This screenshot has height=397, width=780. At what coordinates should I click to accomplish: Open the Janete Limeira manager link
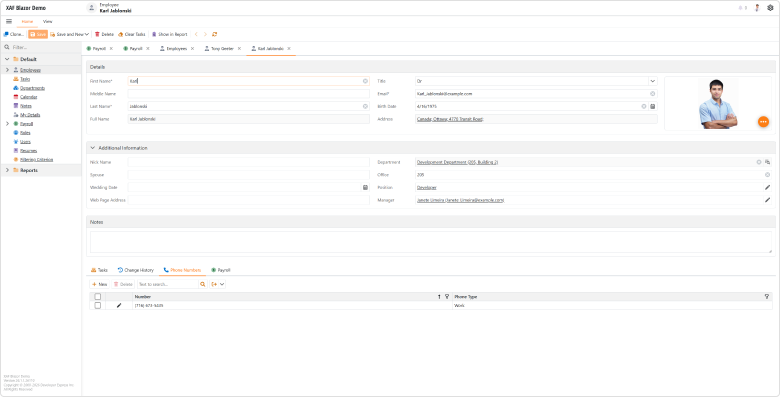coord(460,200)
